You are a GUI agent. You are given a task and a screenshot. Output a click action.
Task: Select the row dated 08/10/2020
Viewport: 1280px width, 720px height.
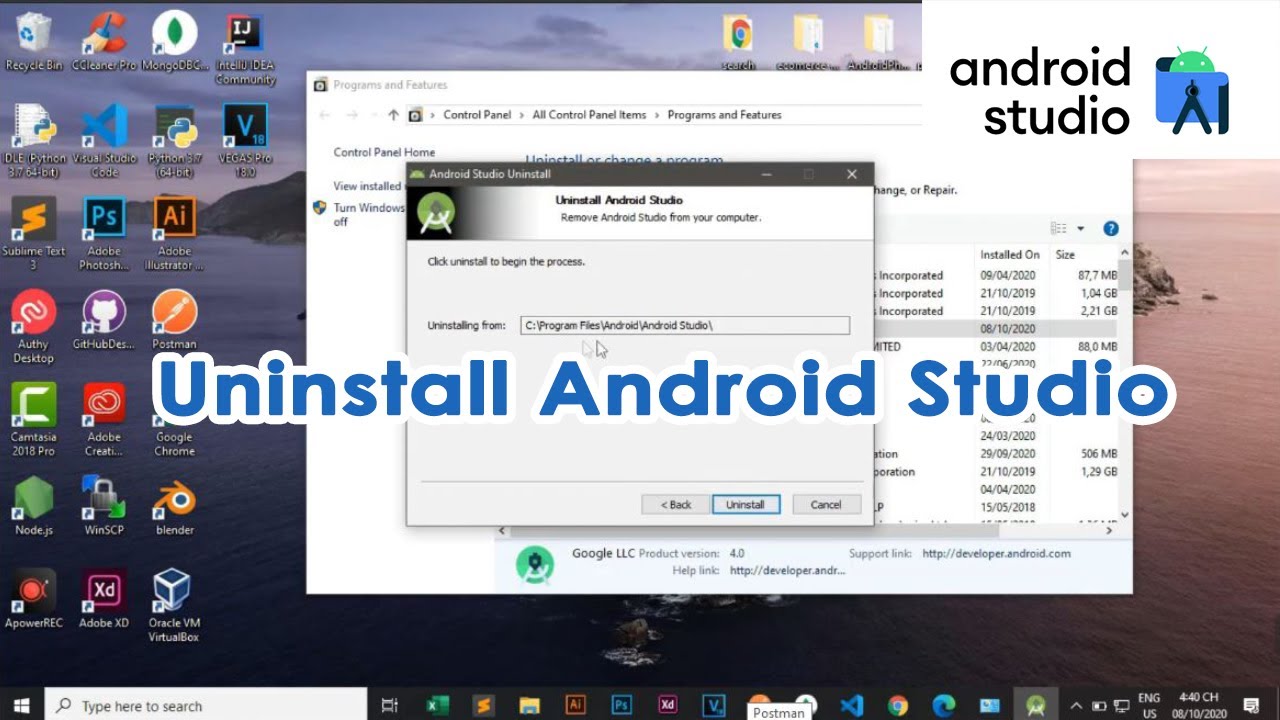(997, 329)
